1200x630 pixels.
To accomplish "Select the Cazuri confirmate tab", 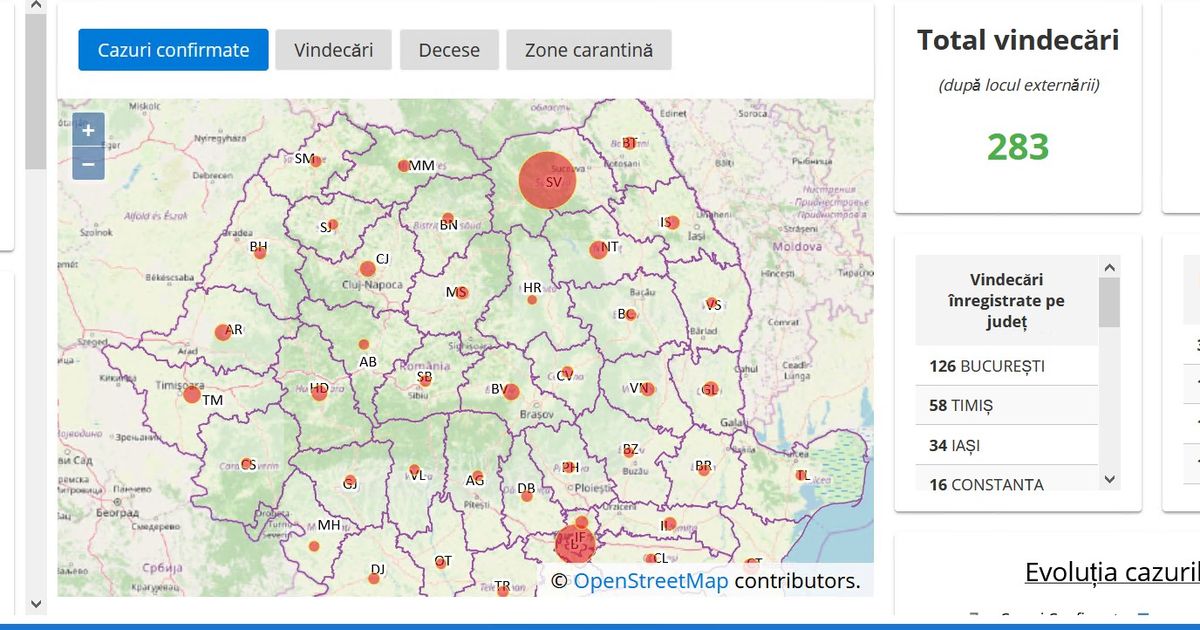I will 172,49.
